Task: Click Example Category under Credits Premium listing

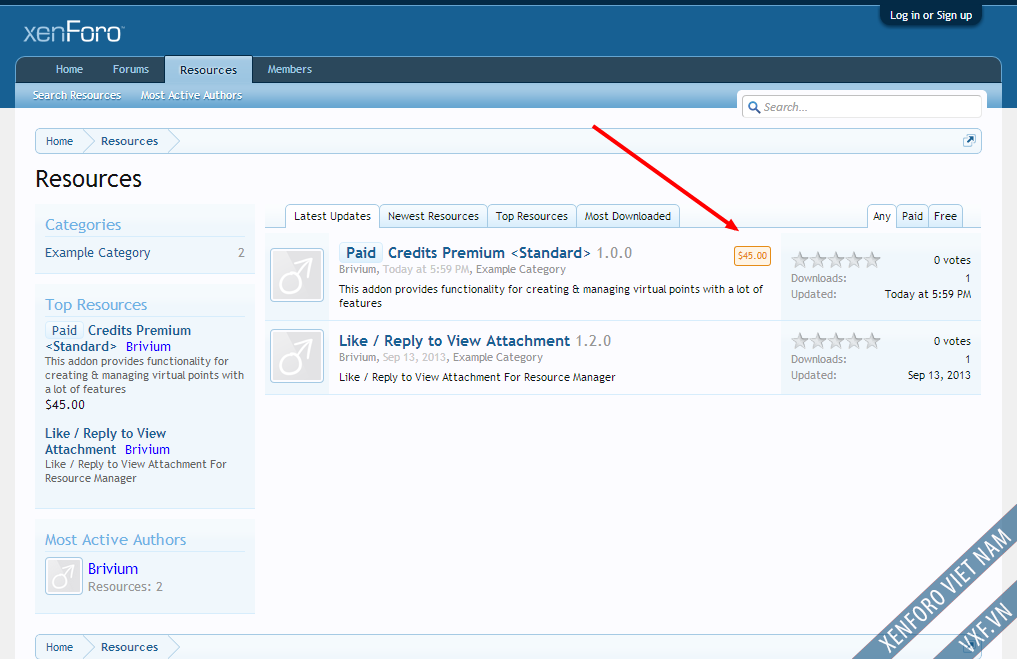Action: [x=521, y=269]
